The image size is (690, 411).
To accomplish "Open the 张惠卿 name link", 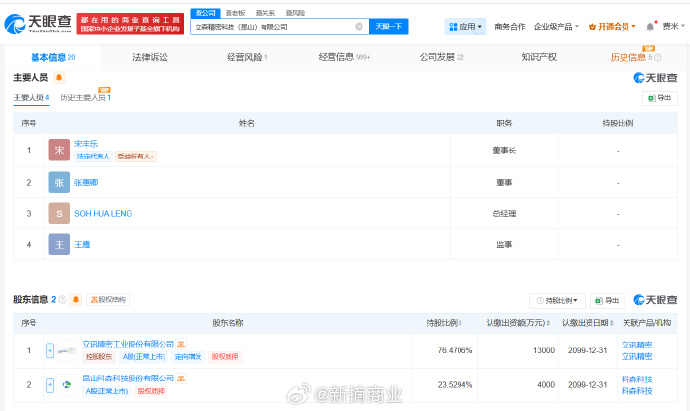I will [x=86, y=183].
